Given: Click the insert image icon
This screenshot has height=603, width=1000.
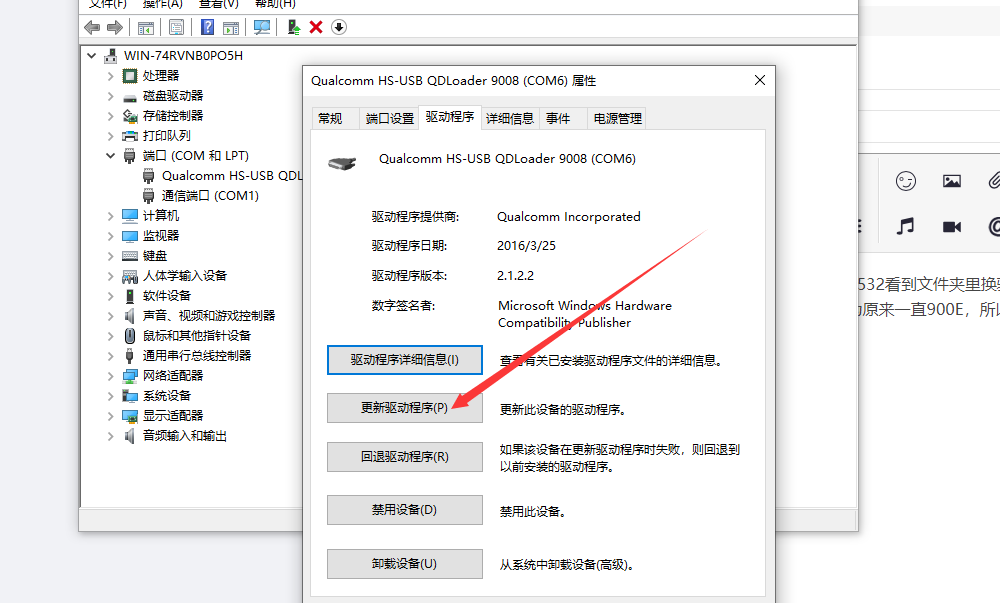Looking at the screenshot, I should point(951,181).
